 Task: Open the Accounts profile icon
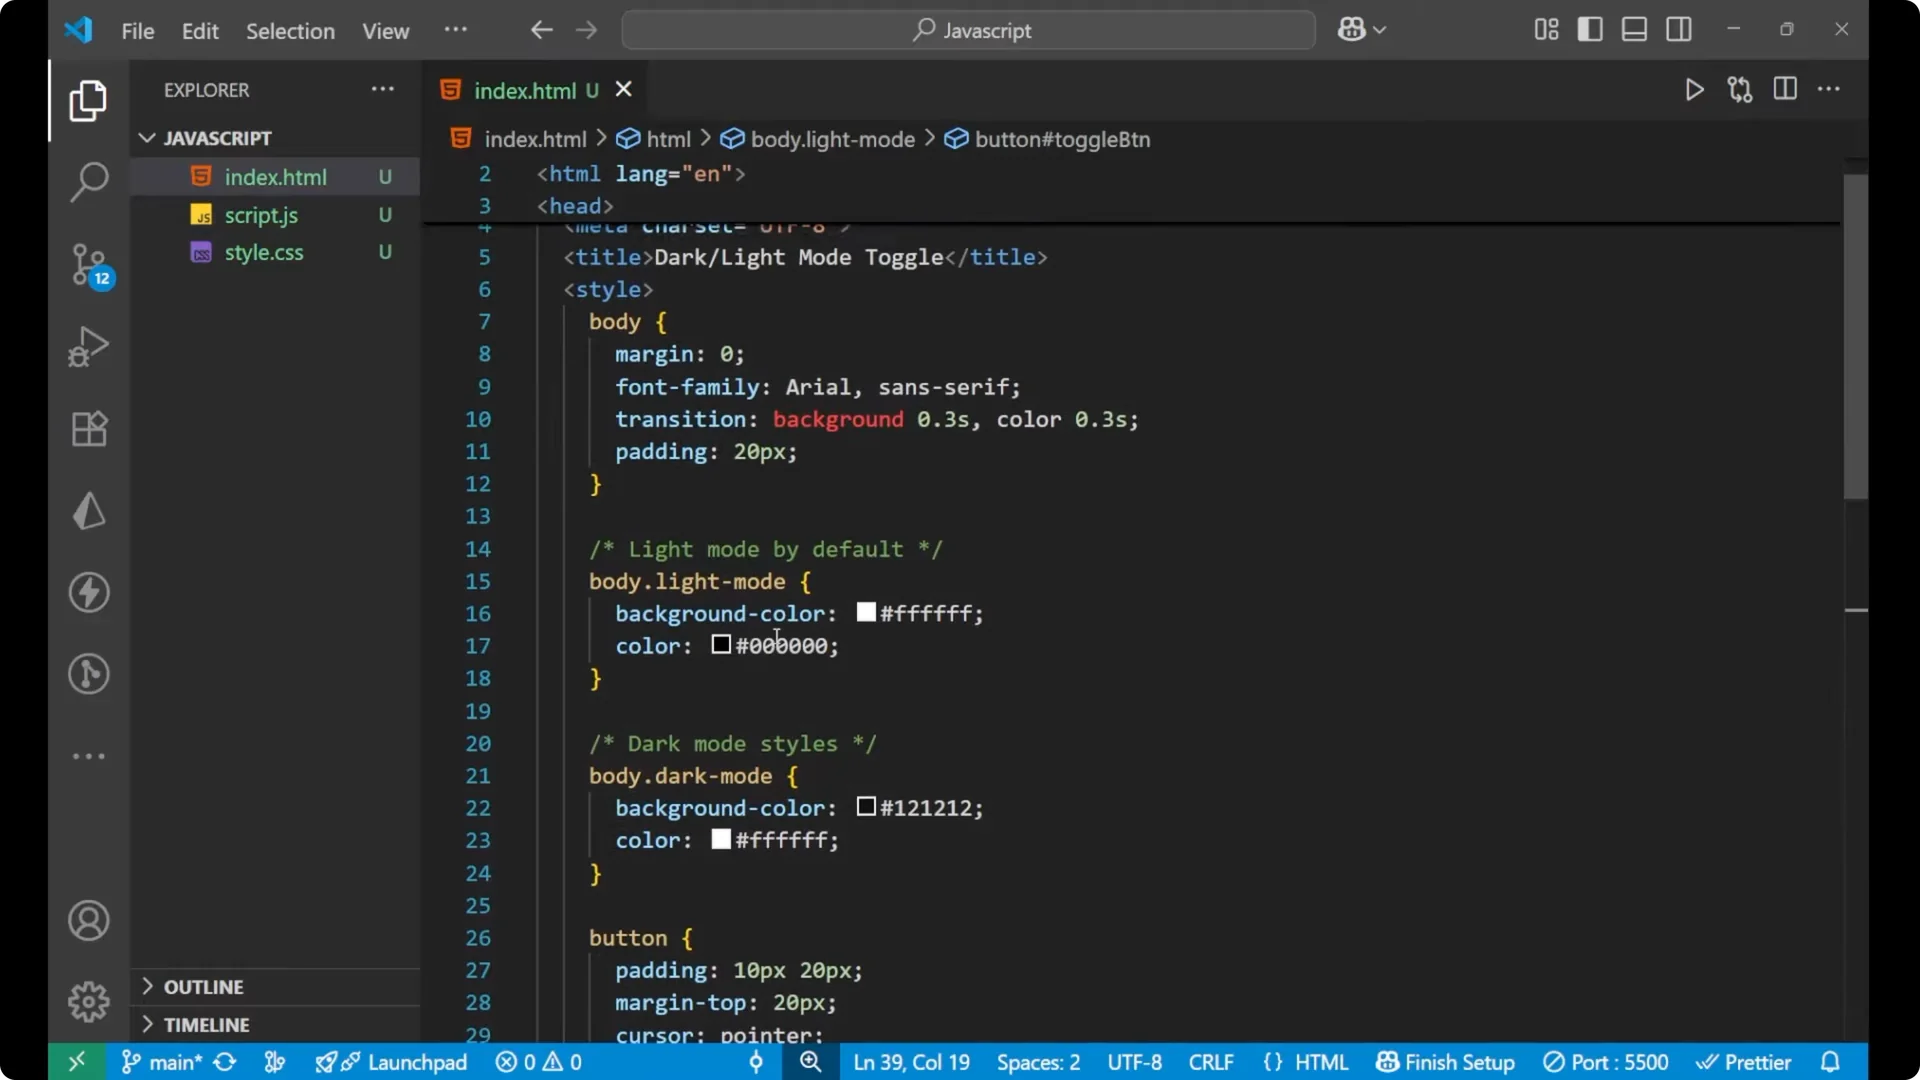(88, 920)
